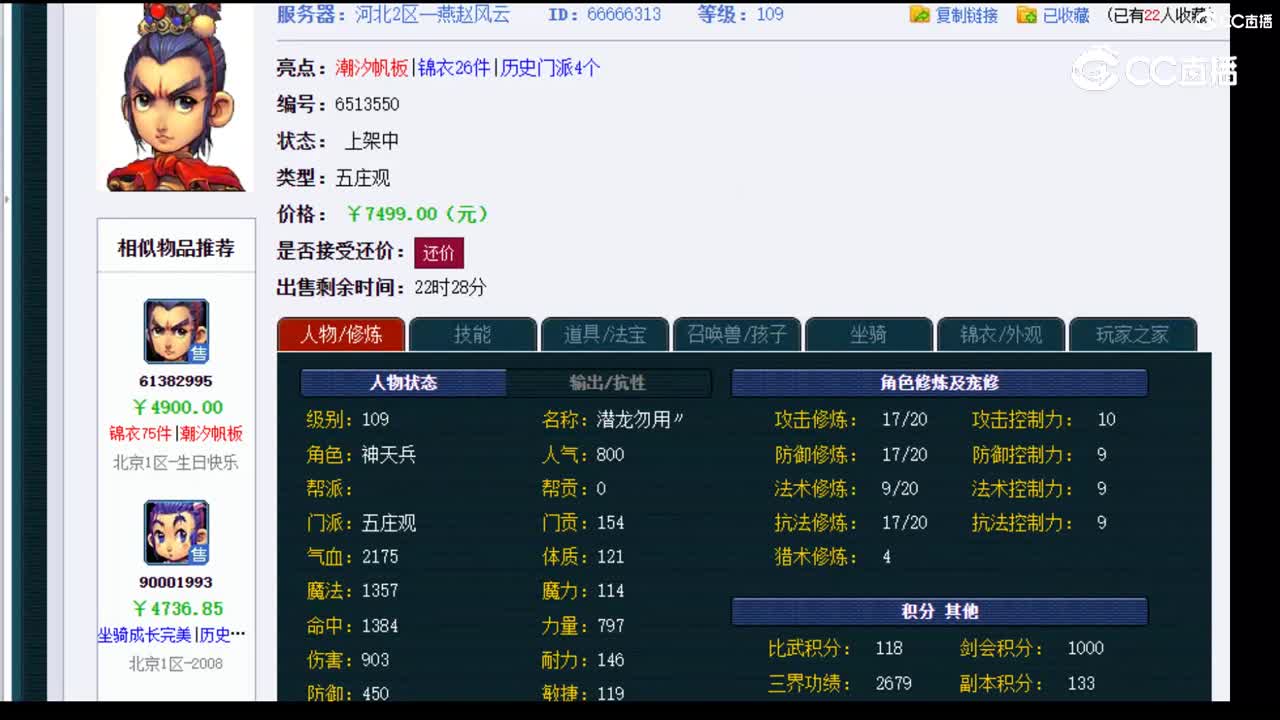Open the 技能 tab

click(x=472, y=336)
